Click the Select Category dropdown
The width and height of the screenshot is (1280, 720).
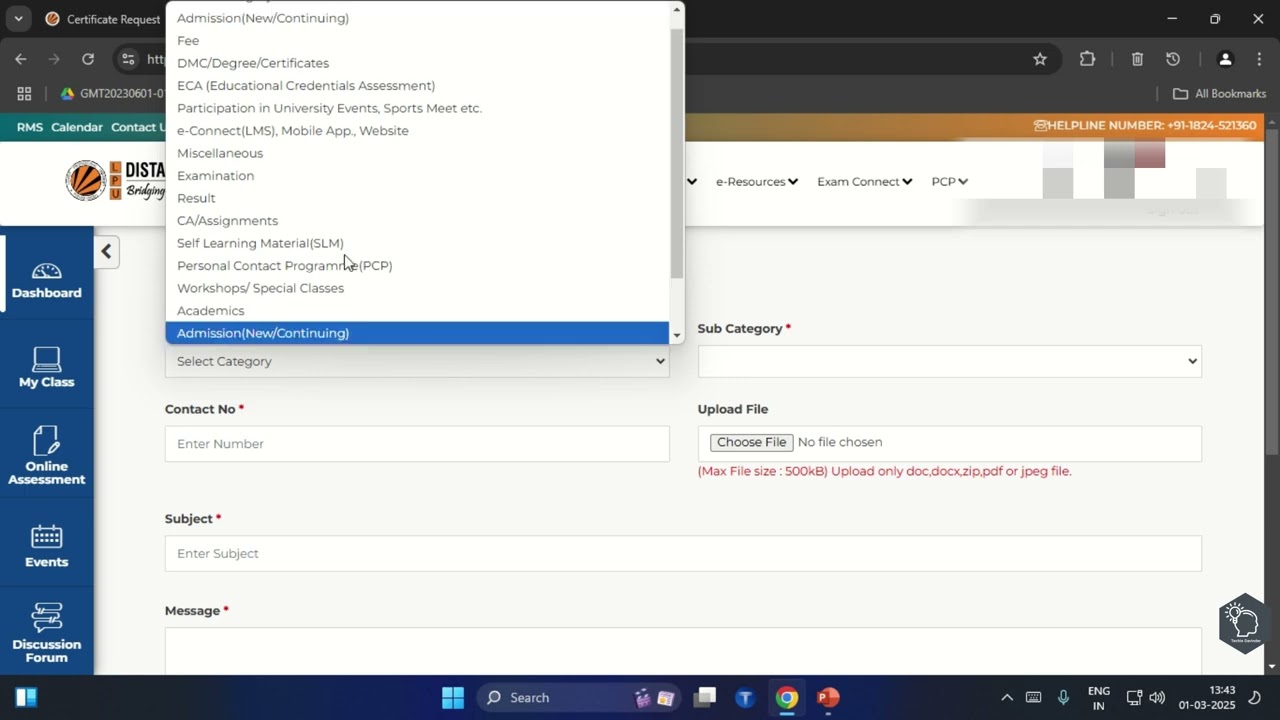[417, 361]
